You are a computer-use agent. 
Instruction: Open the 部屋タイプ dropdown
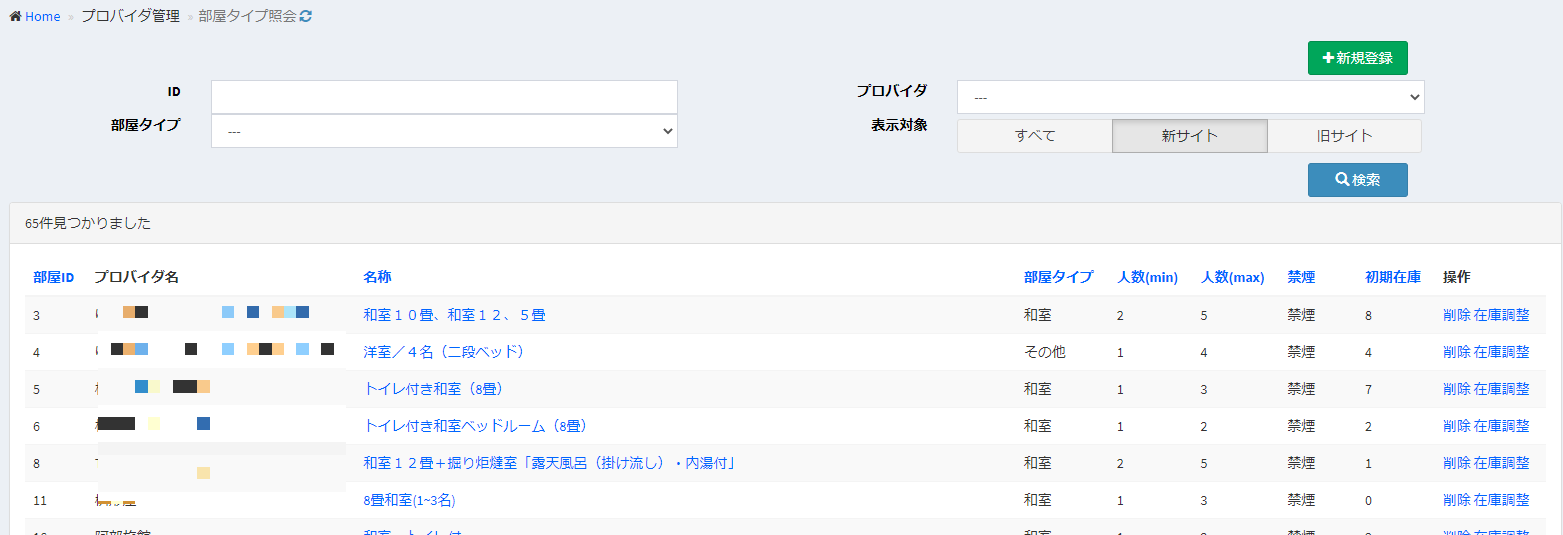pos(444,131)
